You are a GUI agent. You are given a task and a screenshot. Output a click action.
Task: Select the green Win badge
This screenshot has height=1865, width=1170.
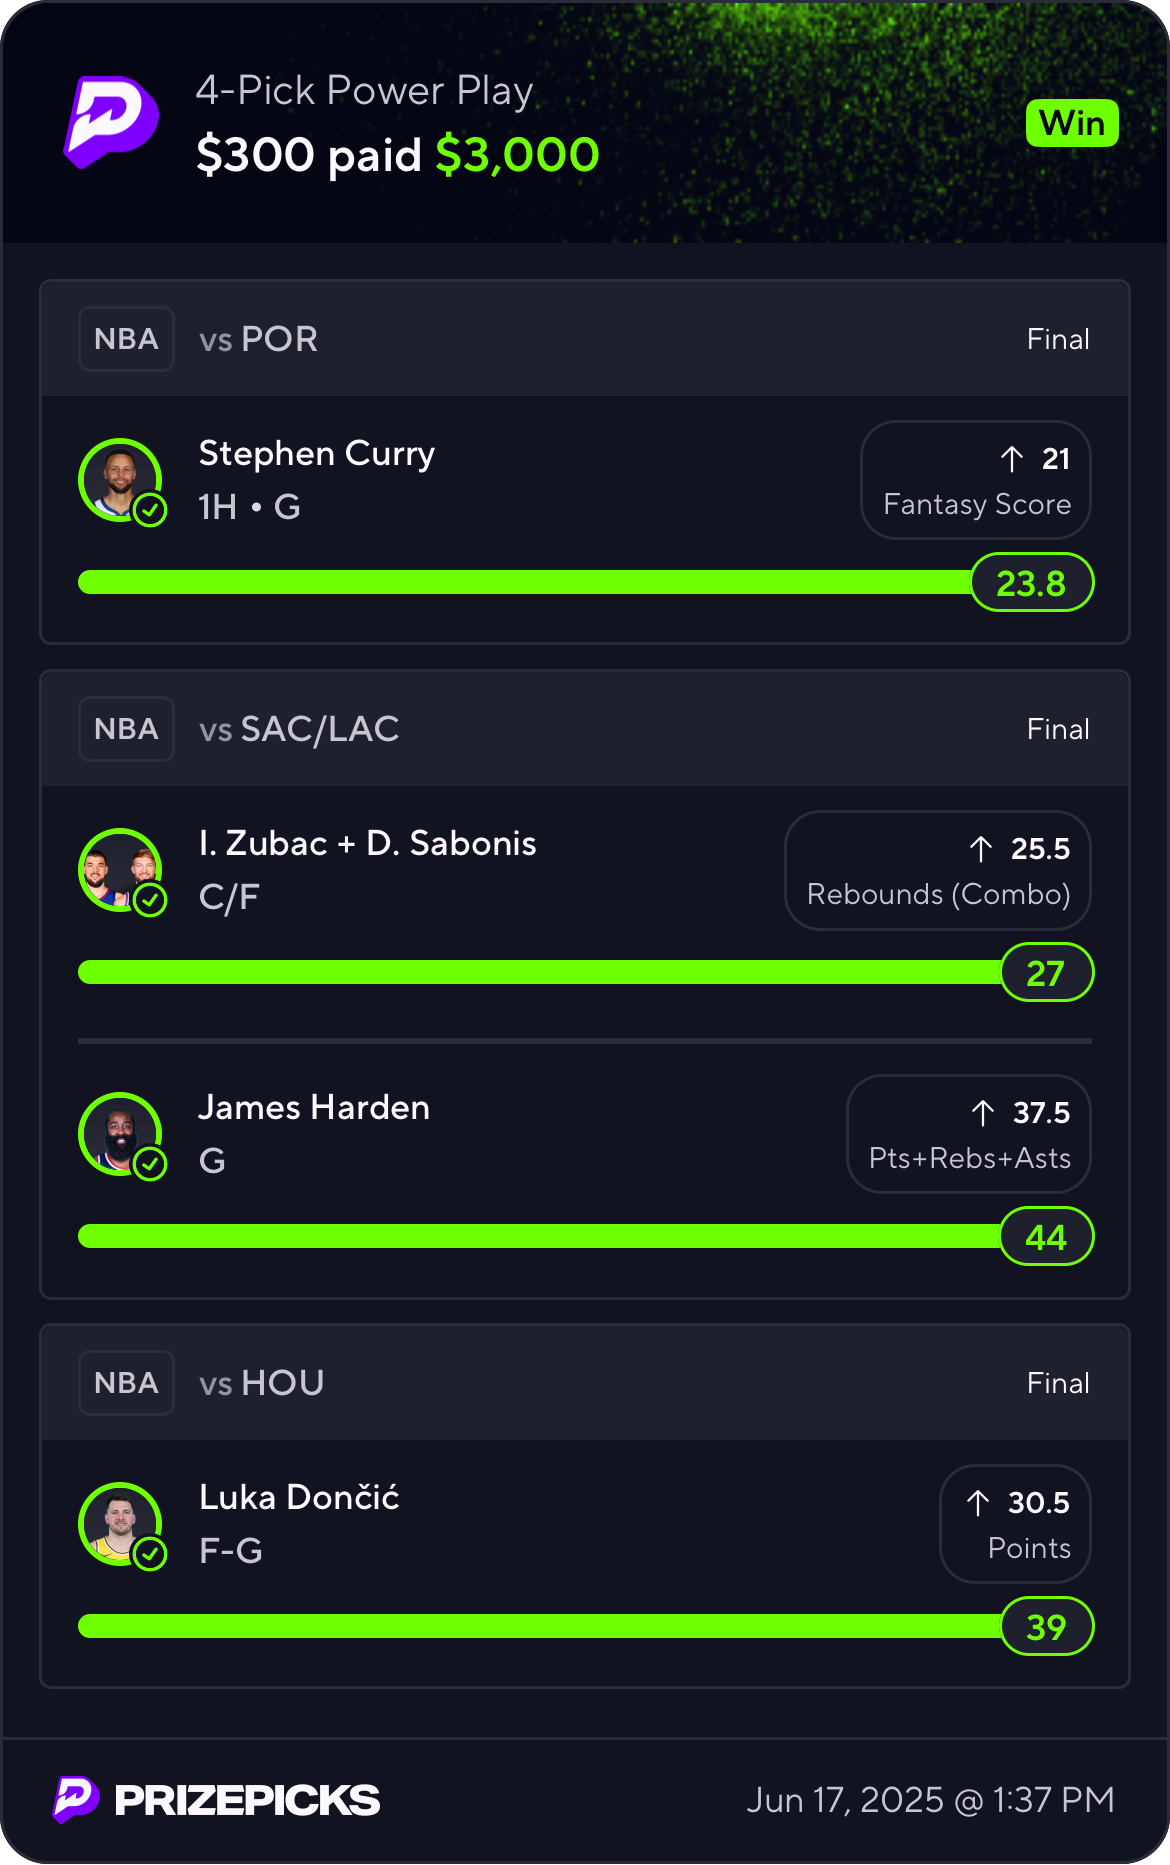click(1072, 123)
